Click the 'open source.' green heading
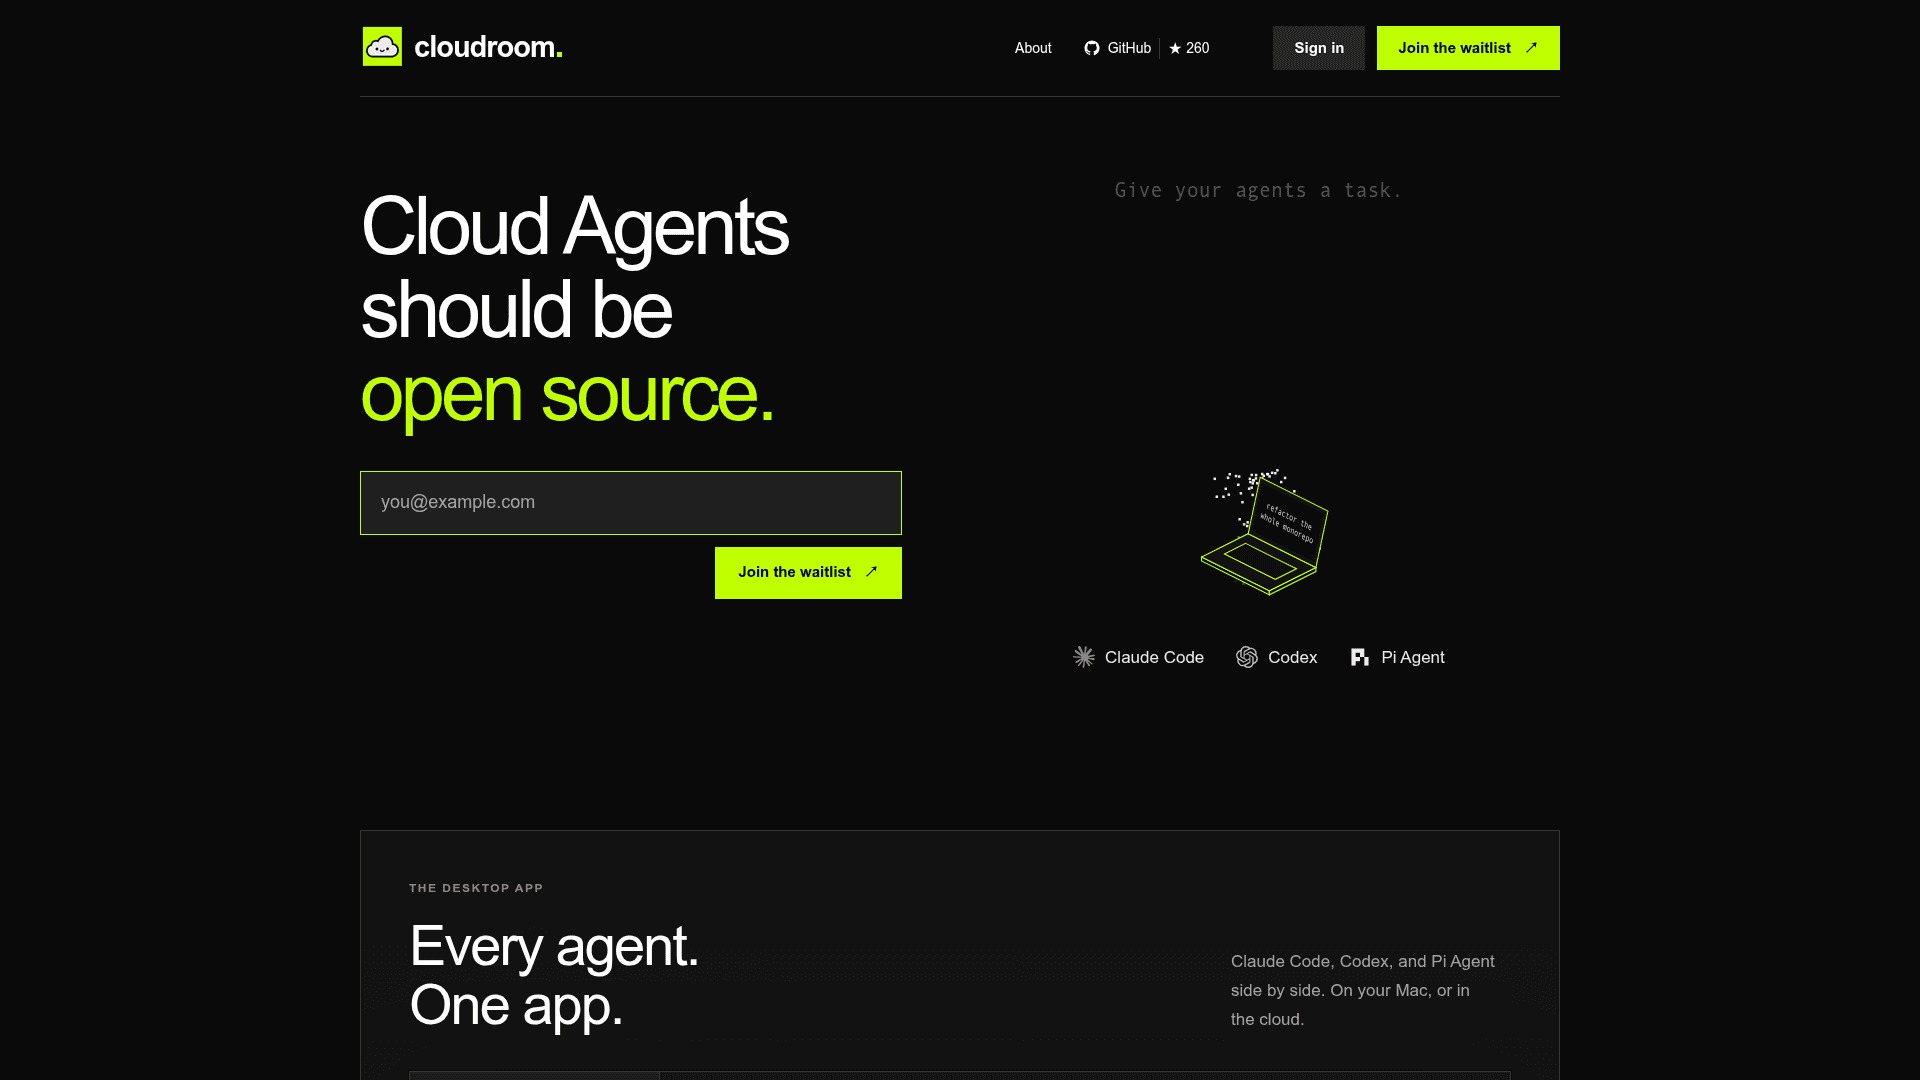The height and width of the screenshot is (1080, 1920). point(567,396)
